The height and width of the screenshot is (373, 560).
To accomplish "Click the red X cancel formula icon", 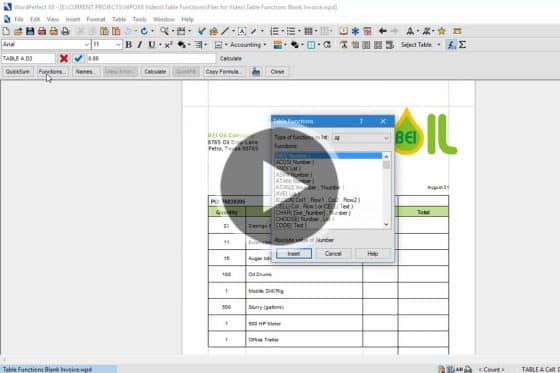I will pos(64,58).
